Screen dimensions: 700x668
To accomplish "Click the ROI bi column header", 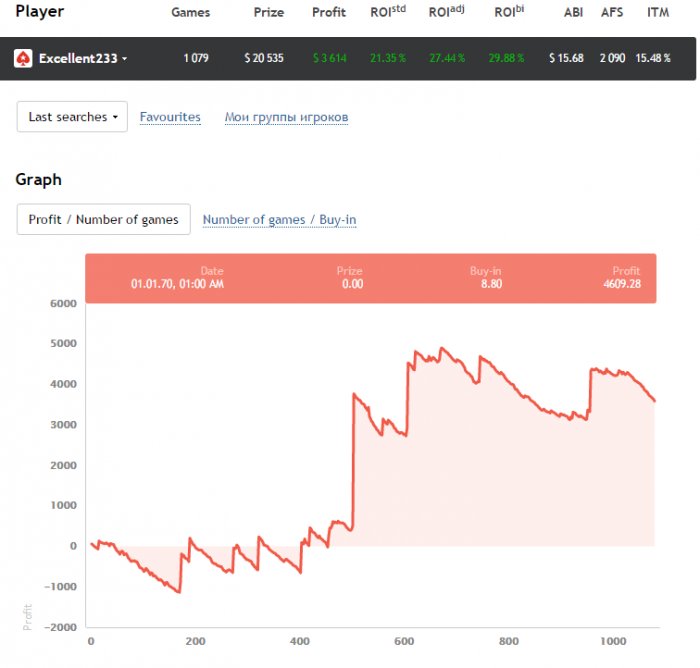I will [509, 13].
